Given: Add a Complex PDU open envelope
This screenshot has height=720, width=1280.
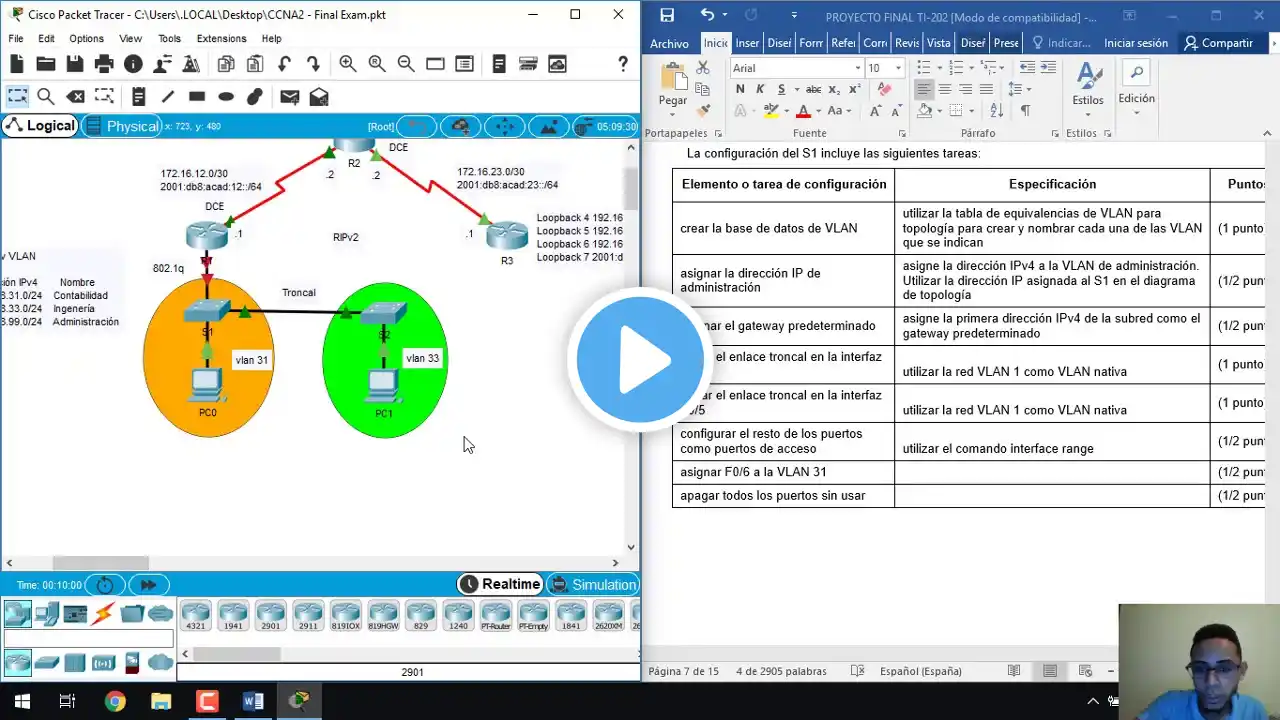Looking at the screenshot, I should click(x=319, y=97).
